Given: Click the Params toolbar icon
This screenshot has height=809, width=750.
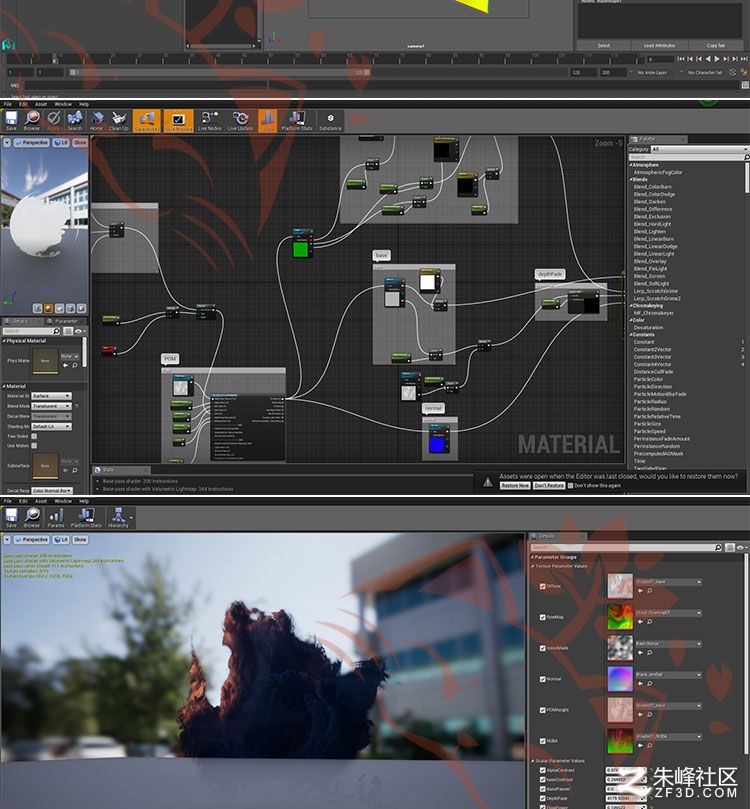Looking at the screenshot, I should 56,517.
